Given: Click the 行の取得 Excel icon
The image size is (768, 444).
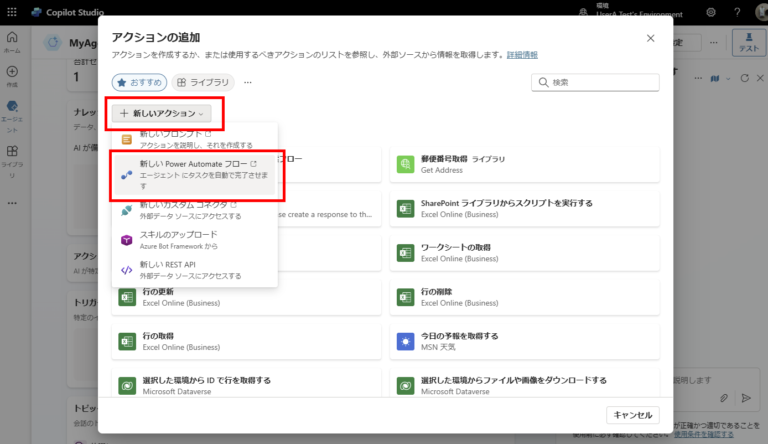Looking at the screenshot, I should pyautogui.click(x=128, y=341).
